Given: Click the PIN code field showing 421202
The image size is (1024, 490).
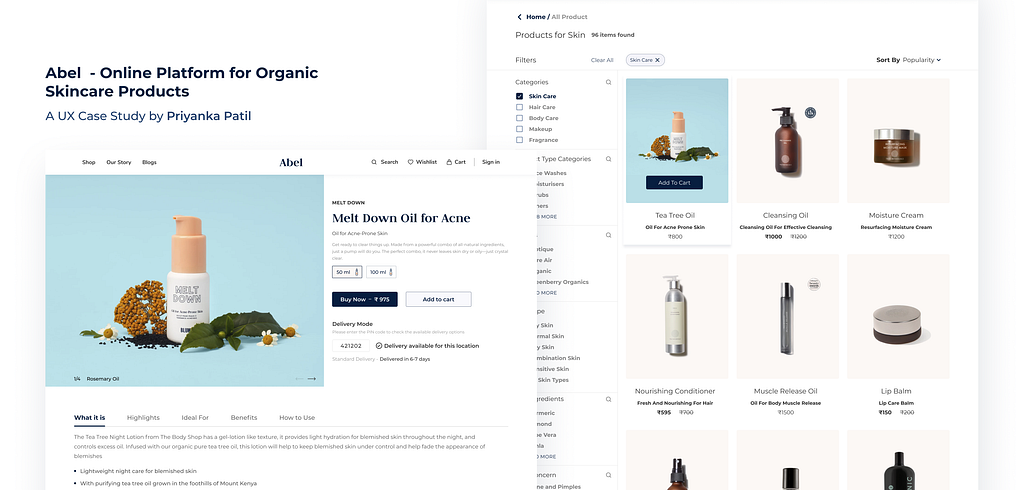Looking at the screenshot, I should pyautogui.click(x=351, y=346).
